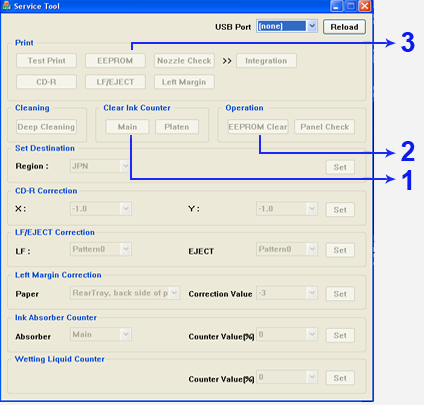Open the CD-R Correction X dropdown
The width and height of the screenshot is (425, 405).
pyautogui.click(x=101, y=209)
